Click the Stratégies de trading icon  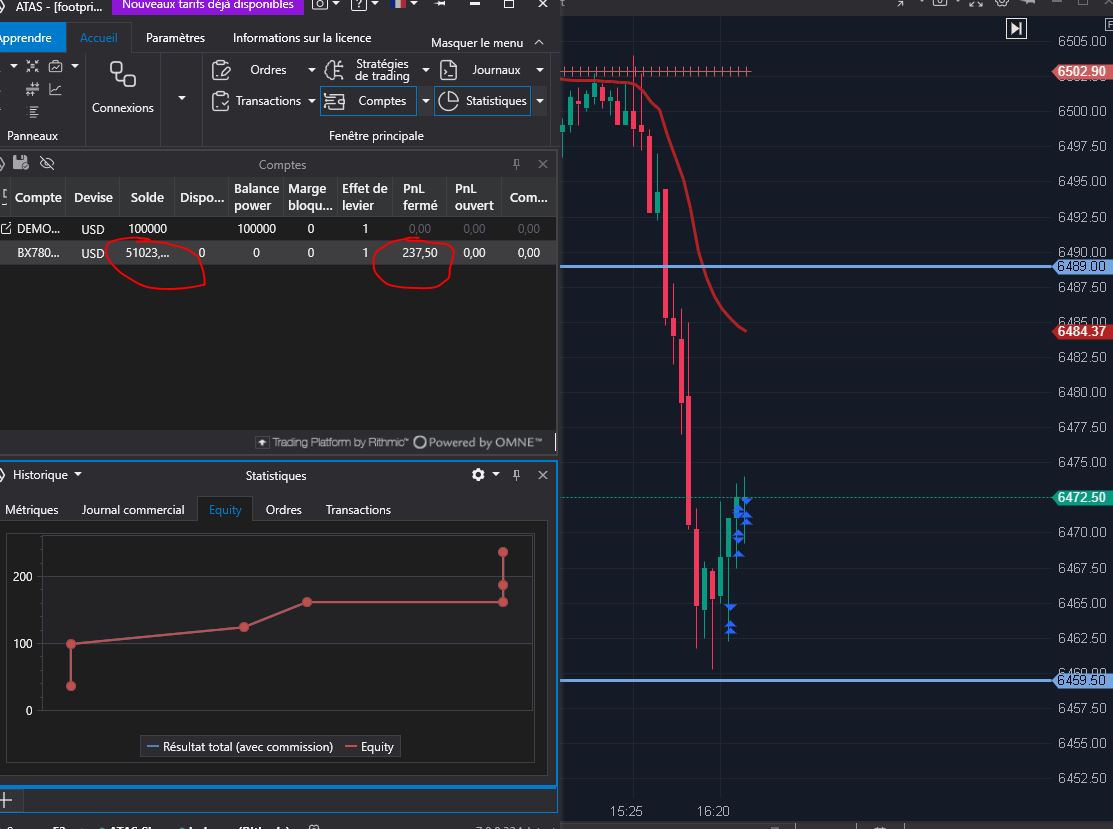334,70
